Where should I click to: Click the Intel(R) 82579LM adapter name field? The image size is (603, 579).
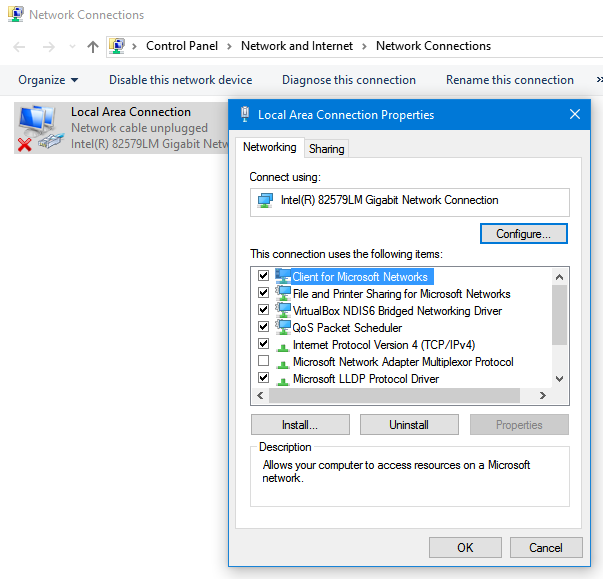410,202
